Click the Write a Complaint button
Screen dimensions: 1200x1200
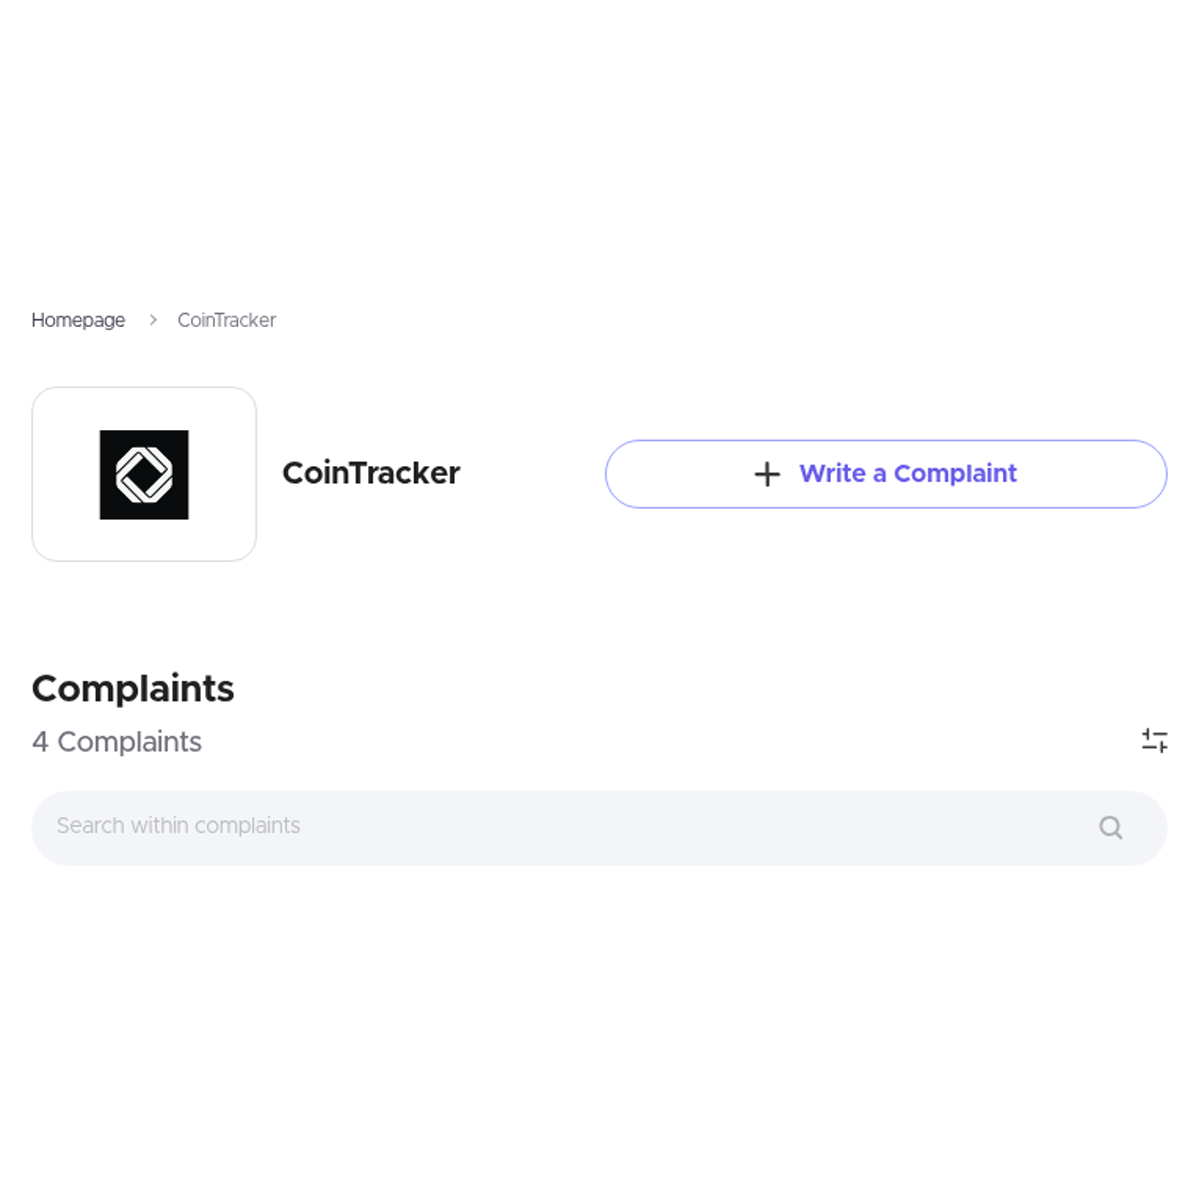(885, 473)
